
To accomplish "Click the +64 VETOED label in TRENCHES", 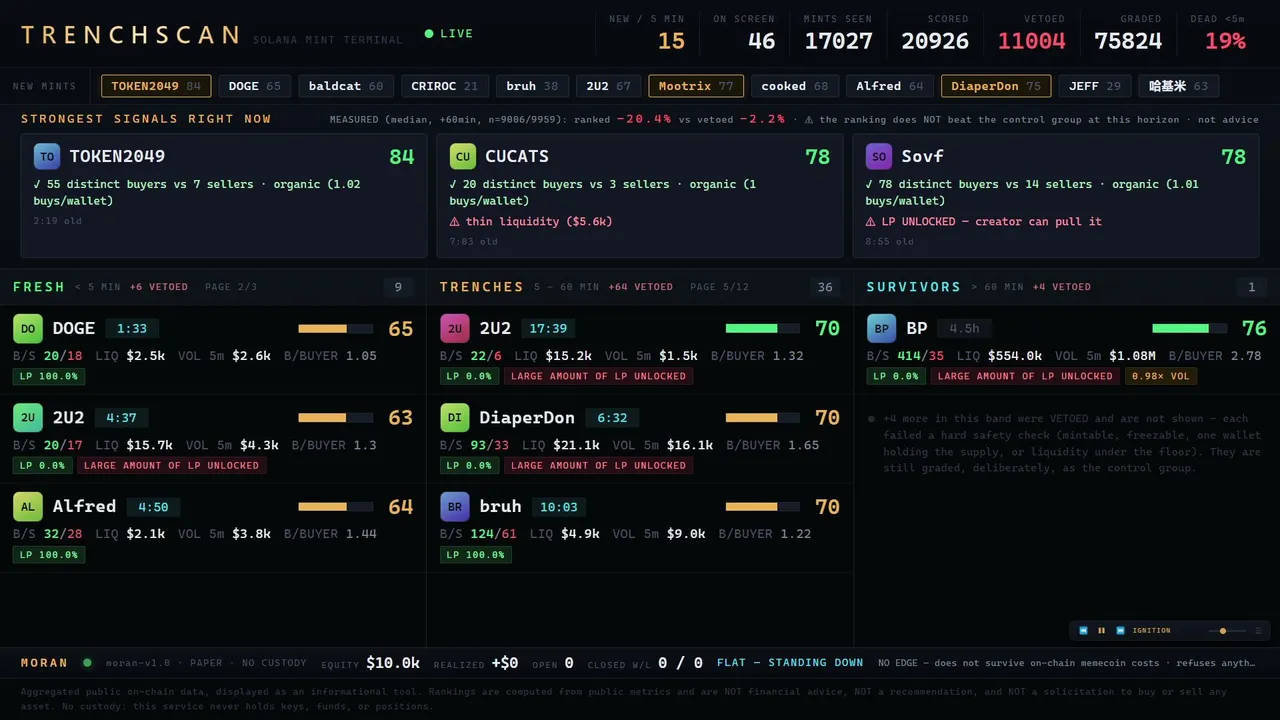I will coord(641,287).
